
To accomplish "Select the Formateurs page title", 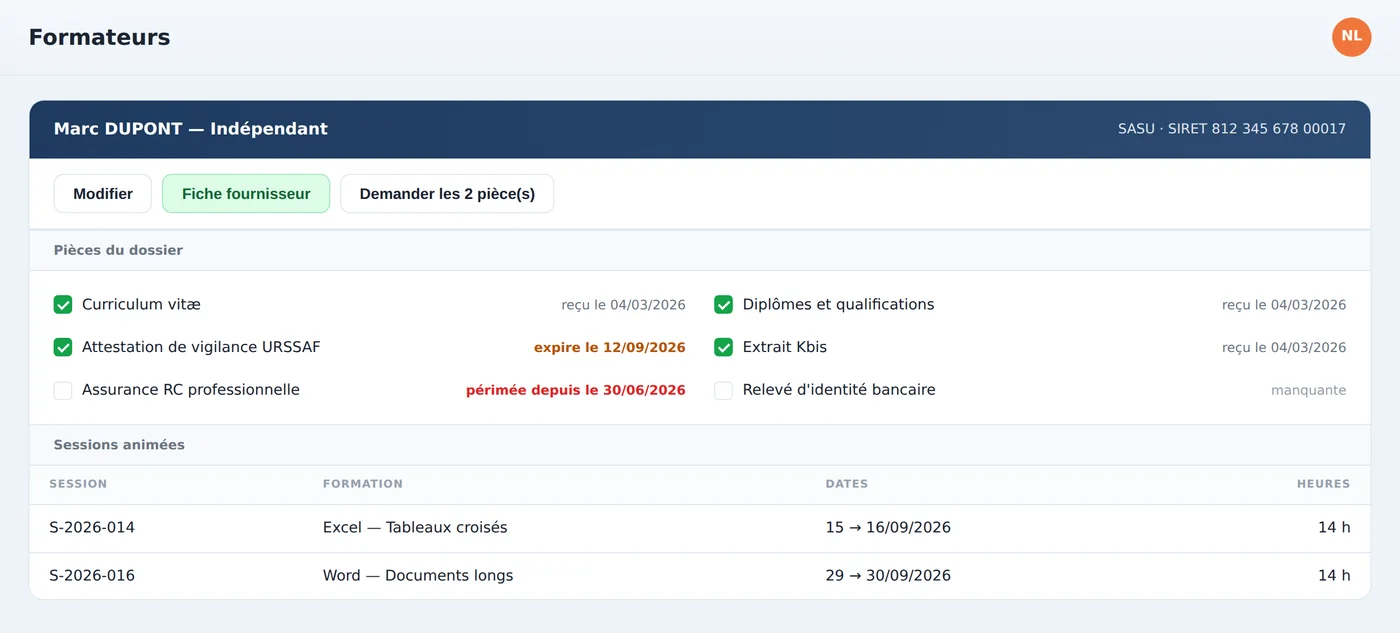I will point(99,37).
